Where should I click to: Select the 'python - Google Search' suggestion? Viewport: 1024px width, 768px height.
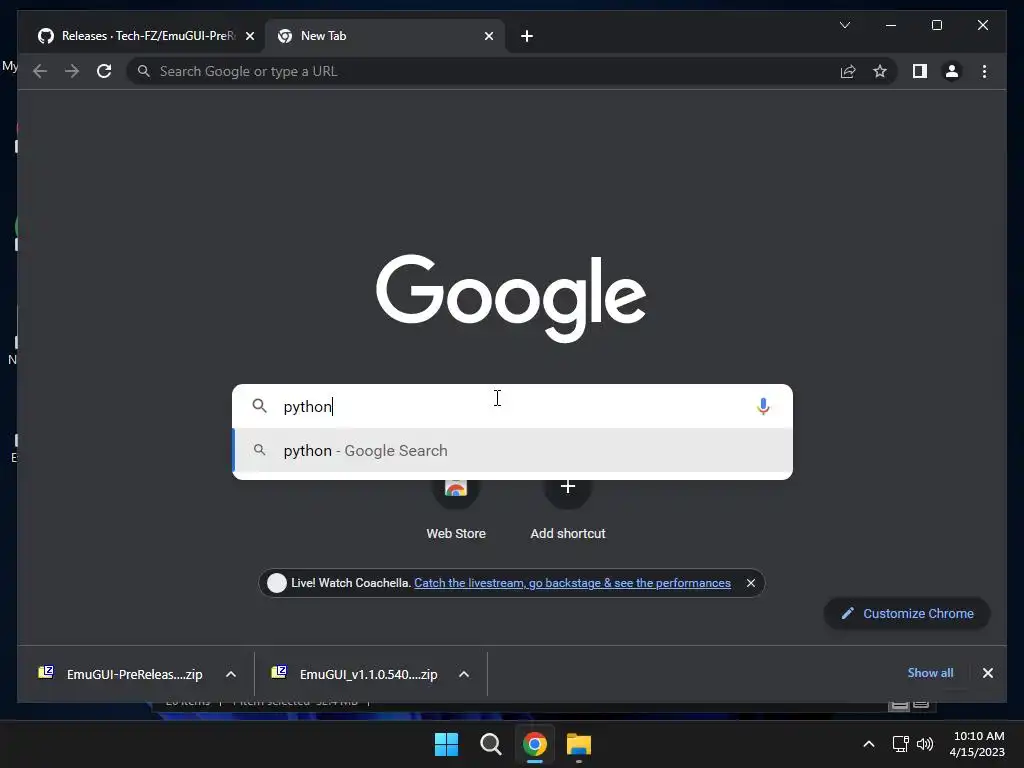512,451
